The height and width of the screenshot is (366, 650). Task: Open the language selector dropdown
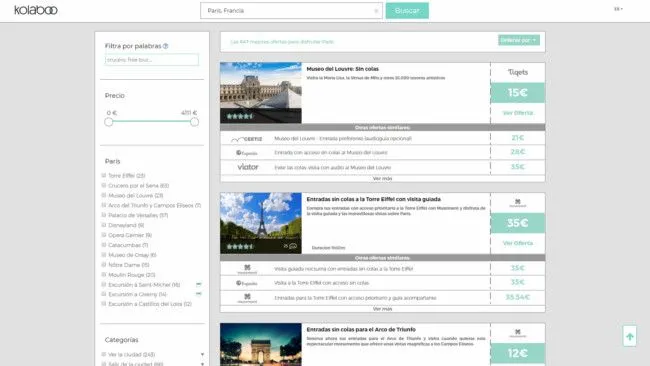coord(618,9)
